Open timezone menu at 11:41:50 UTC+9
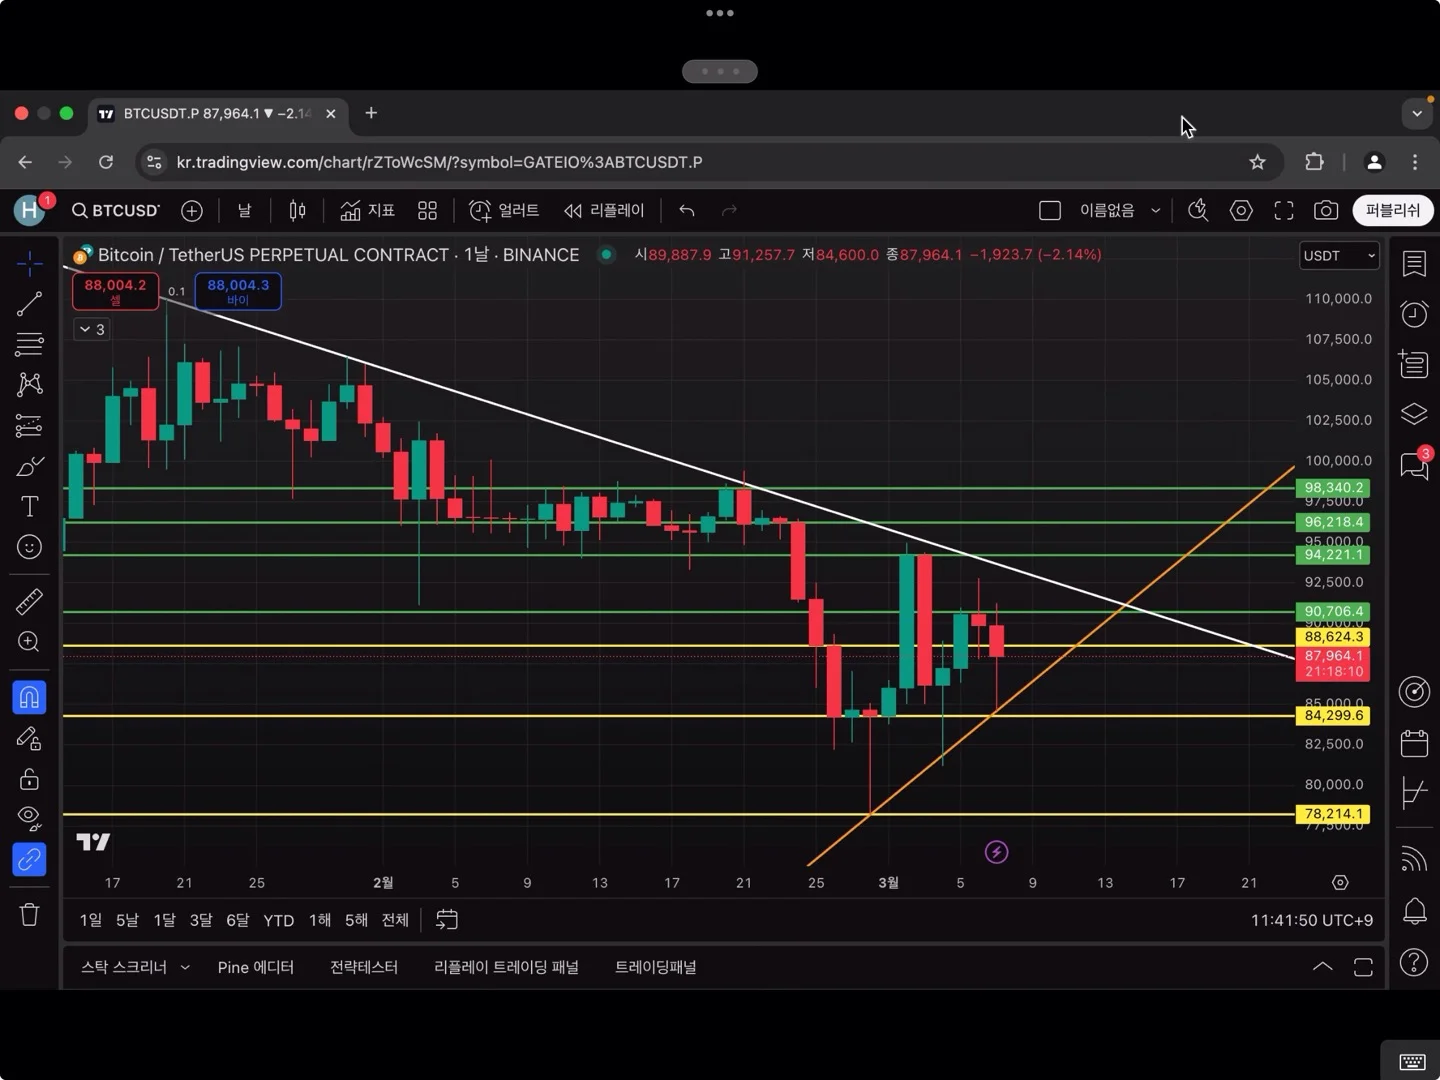Viewport: 1440px width, 1080px height. pyautogui.click(x=1312, y=920)
